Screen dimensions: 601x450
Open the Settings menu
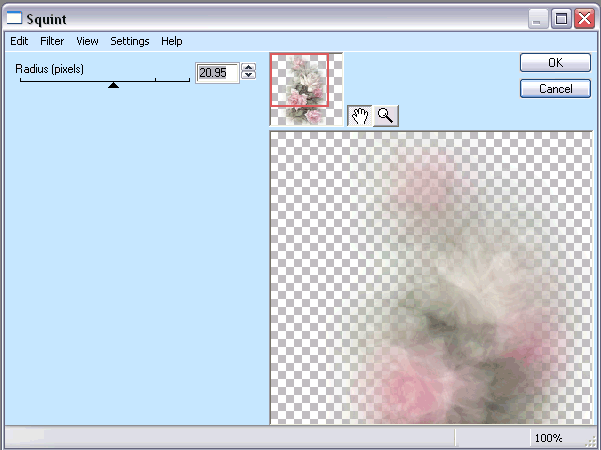[130, 41]
